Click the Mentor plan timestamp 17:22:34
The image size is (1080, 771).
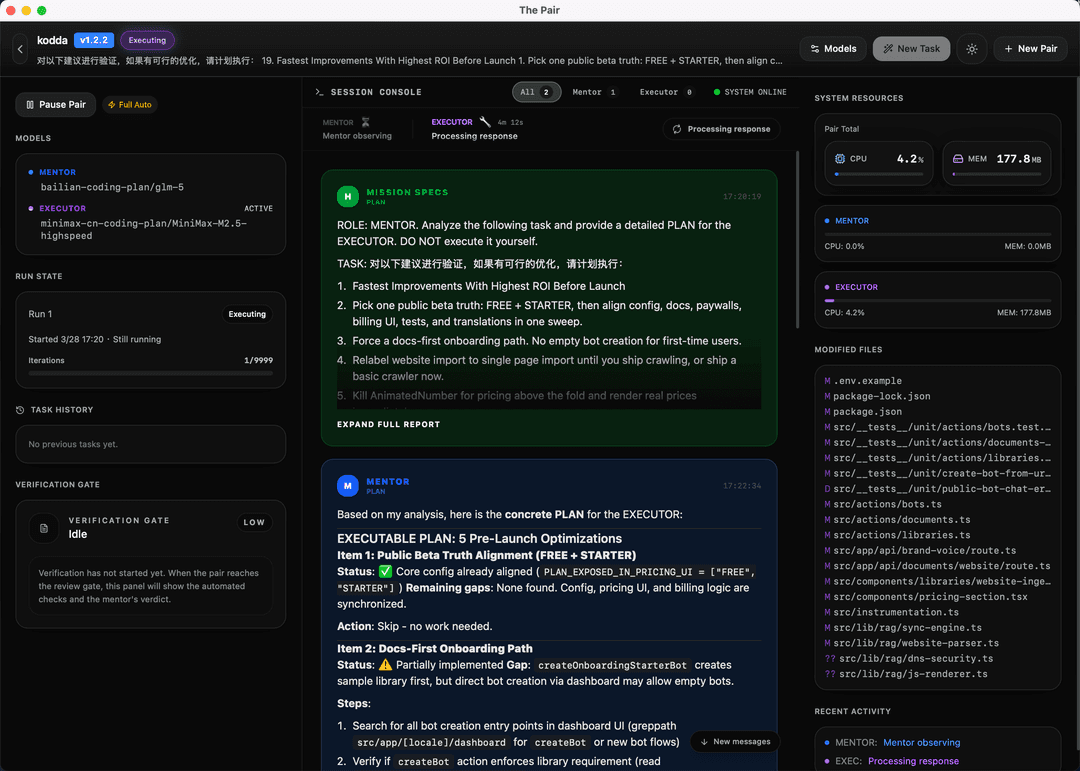coord(741,486)
